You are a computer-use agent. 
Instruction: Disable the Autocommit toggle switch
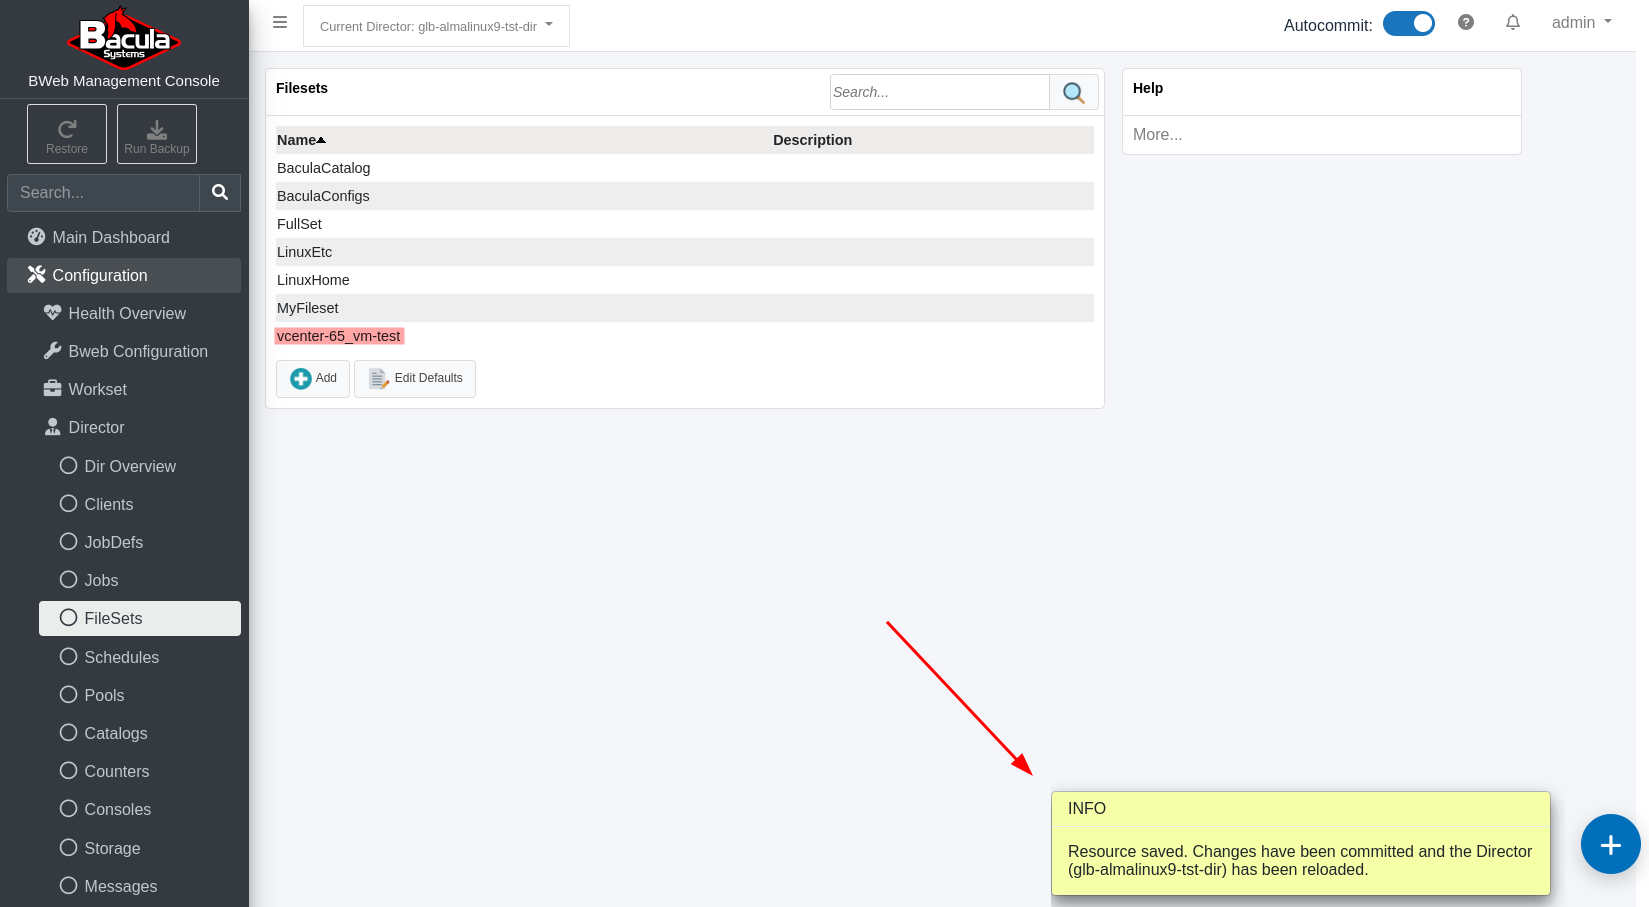[x=1408, y=24]
